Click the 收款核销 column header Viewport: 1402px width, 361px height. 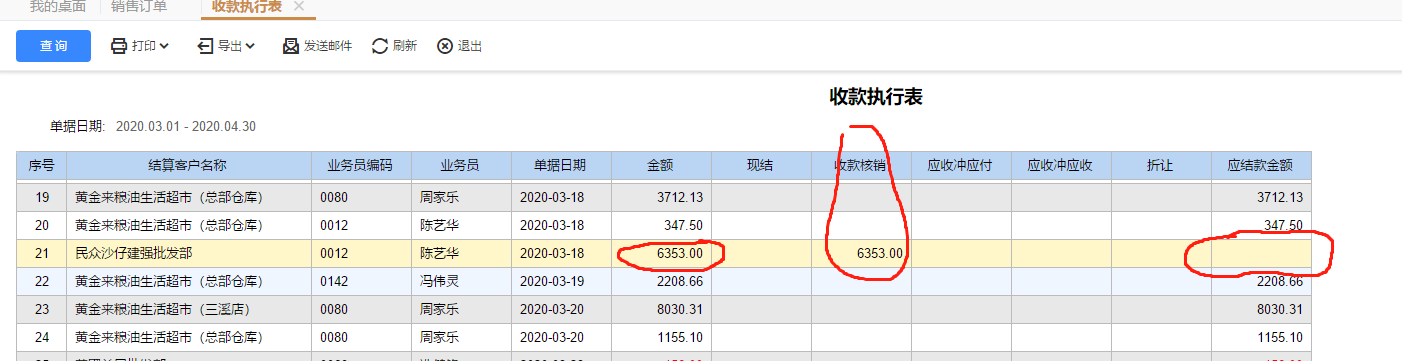coord(861,166)
